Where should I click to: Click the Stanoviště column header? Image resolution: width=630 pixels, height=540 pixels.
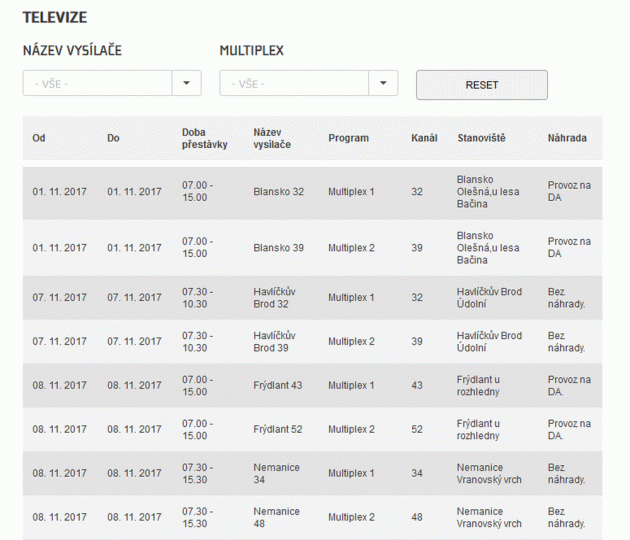pos(481,138)
